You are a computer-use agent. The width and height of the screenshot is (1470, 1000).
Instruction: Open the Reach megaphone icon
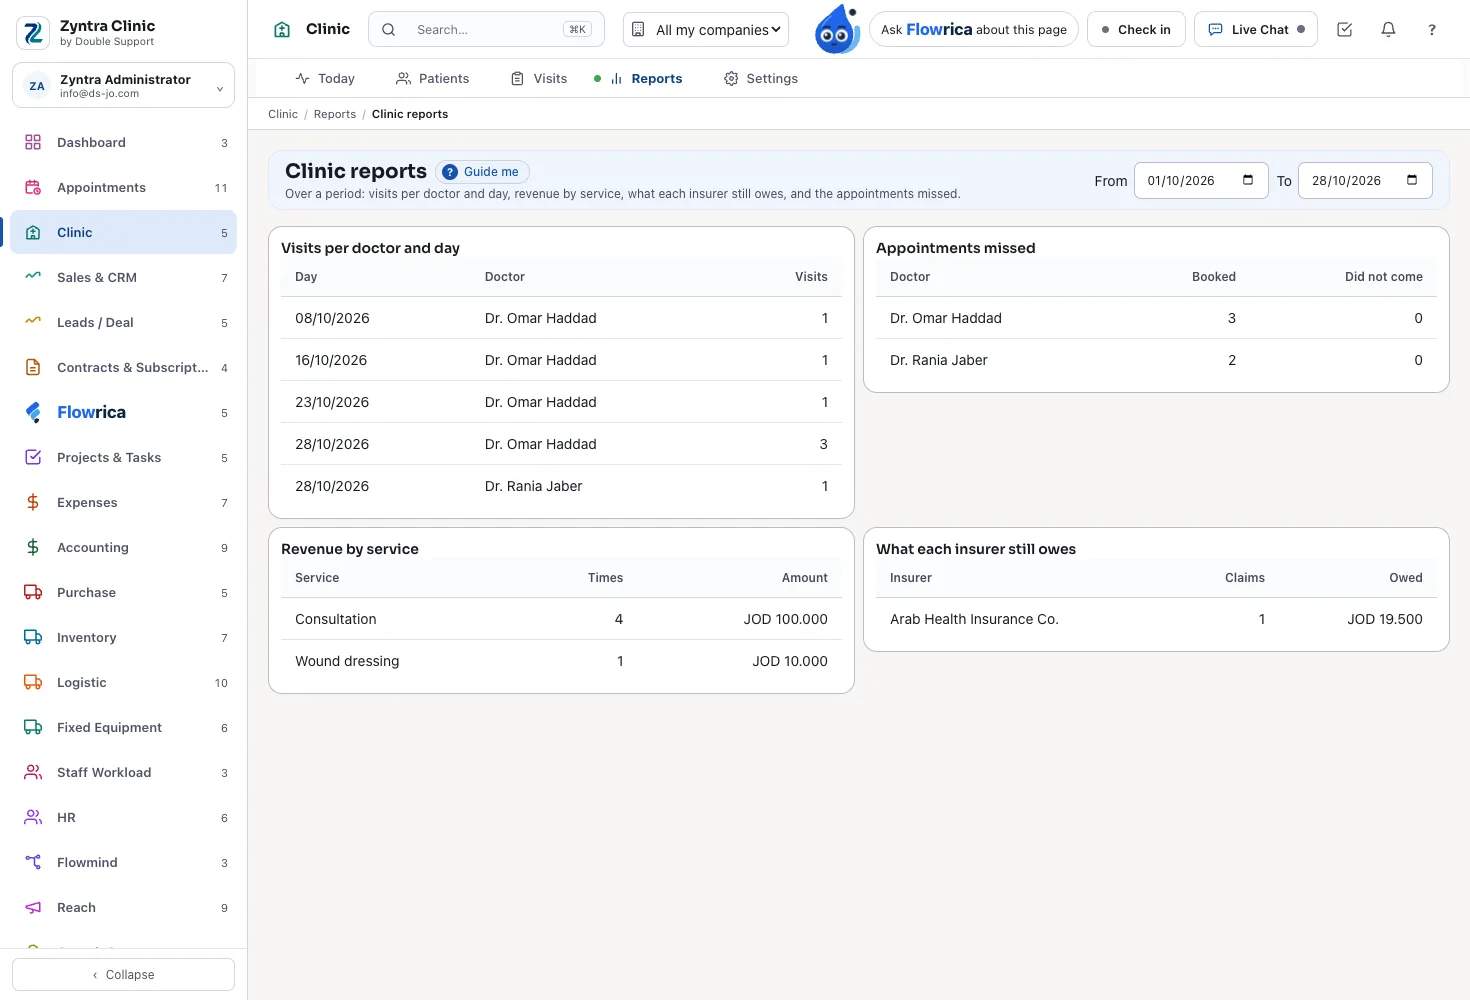[x=33, y=908]
